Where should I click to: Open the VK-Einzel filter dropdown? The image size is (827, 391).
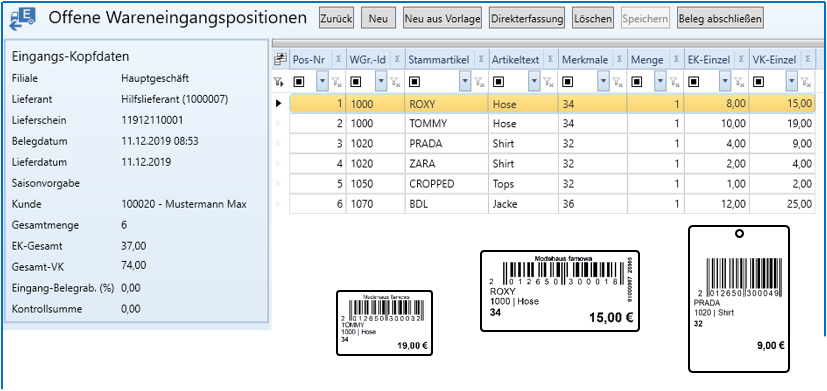click(792, 82)
